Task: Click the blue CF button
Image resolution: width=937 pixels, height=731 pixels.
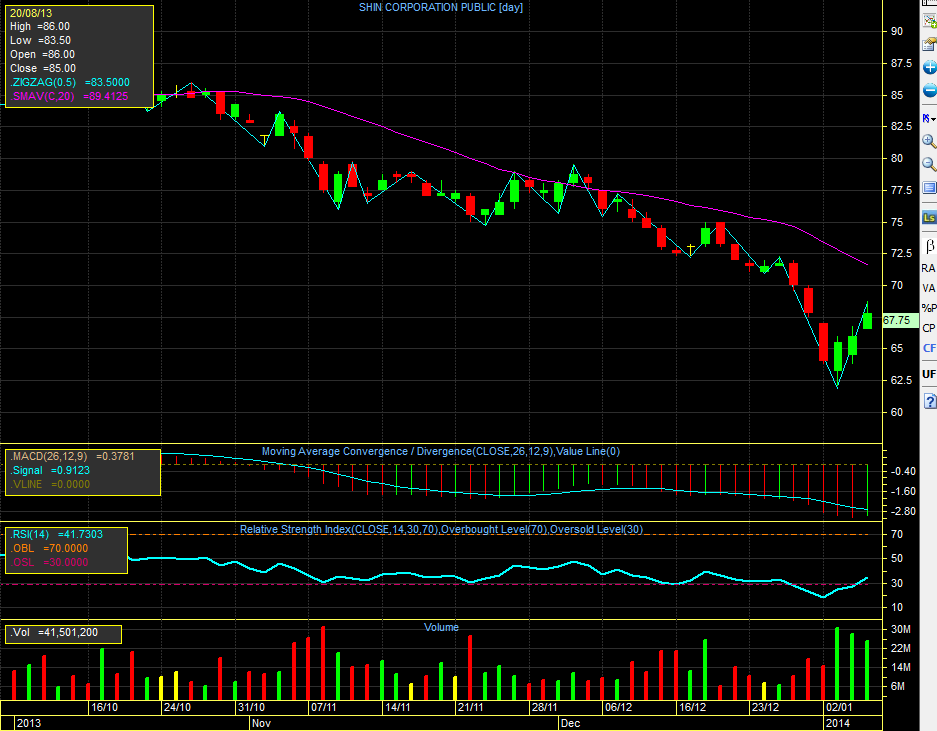Action: (x=929, y=348)
